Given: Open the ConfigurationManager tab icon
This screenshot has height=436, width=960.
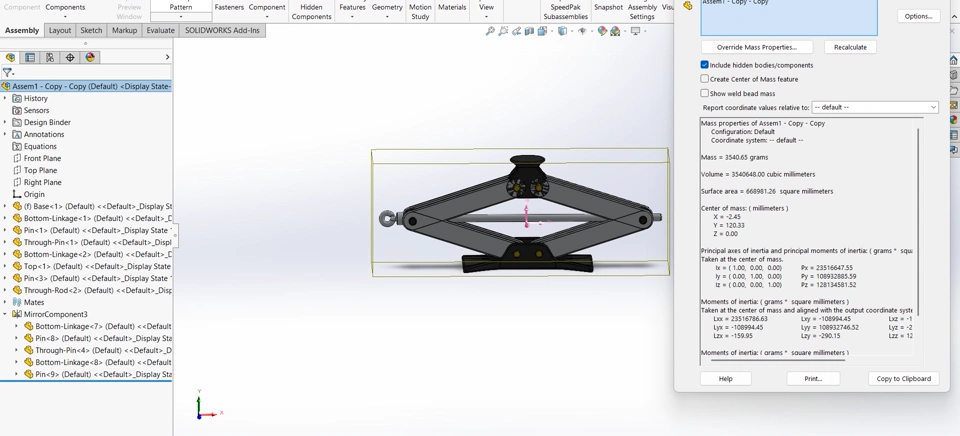Looking at the screenshot, I should pyautogui.click(x=50, y=57).
